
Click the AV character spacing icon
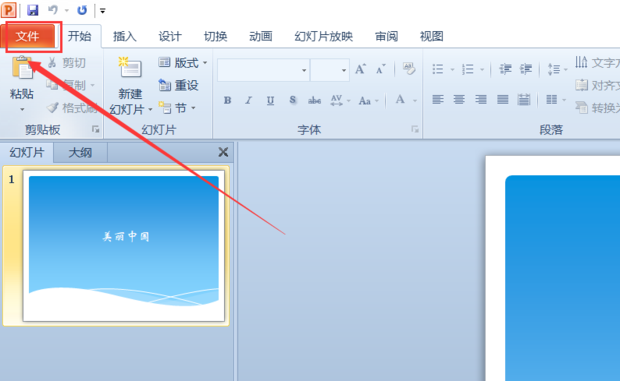(x=336, y=100)
